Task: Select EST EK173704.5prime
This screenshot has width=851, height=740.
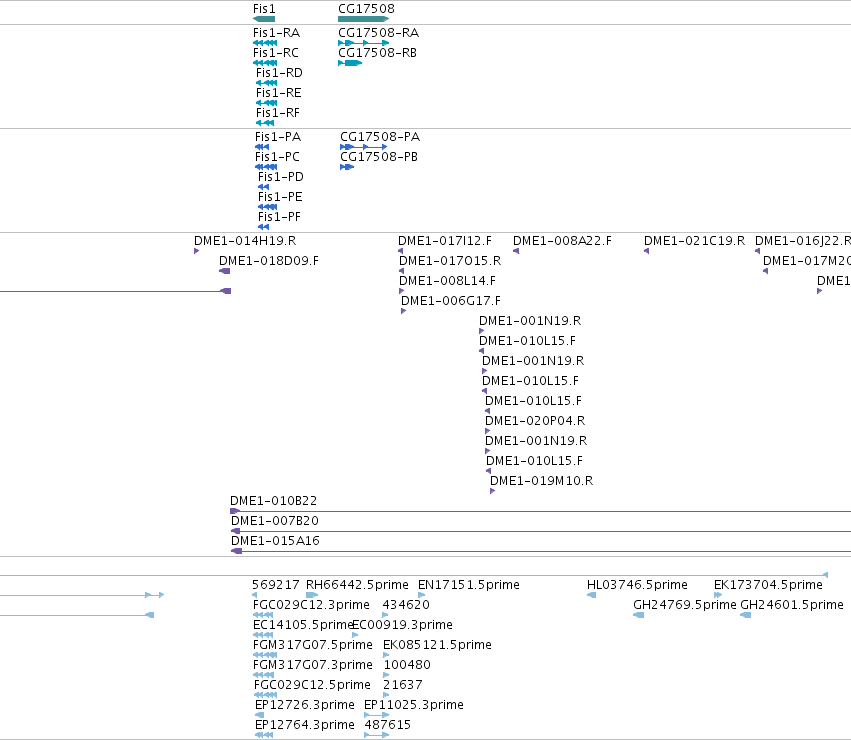Action: coord(768,585)
